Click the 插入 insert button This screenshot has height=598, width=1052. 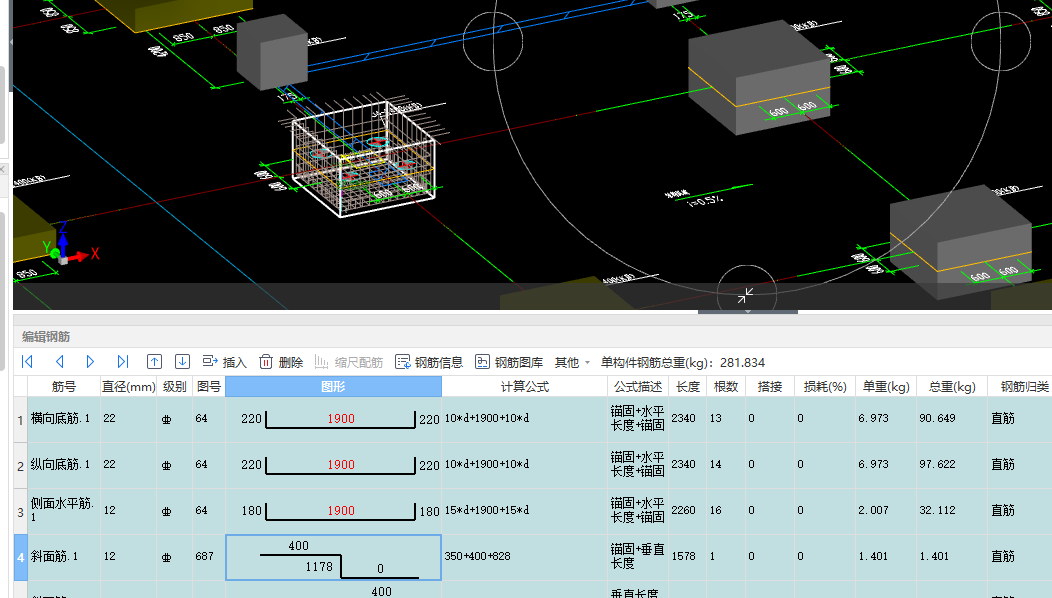tap(225, 362)
